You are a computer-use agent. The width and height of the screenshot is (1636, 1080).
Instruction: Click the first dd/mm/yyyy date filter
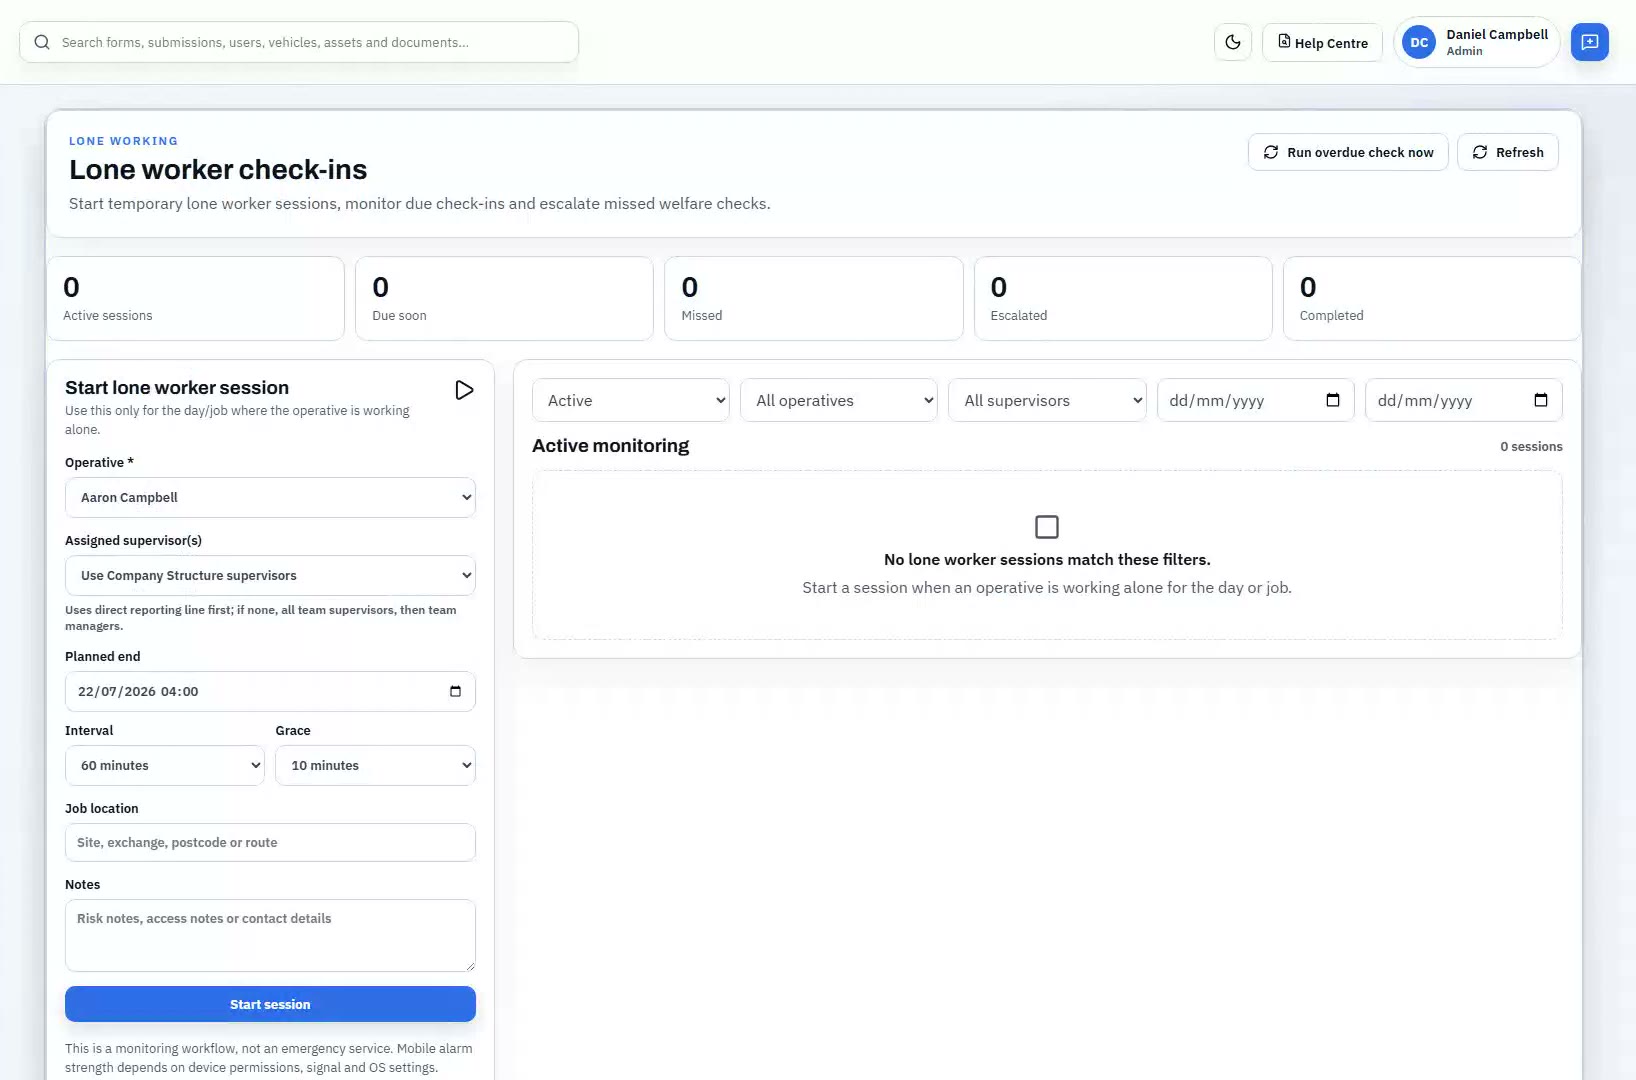coord(1255,400)
